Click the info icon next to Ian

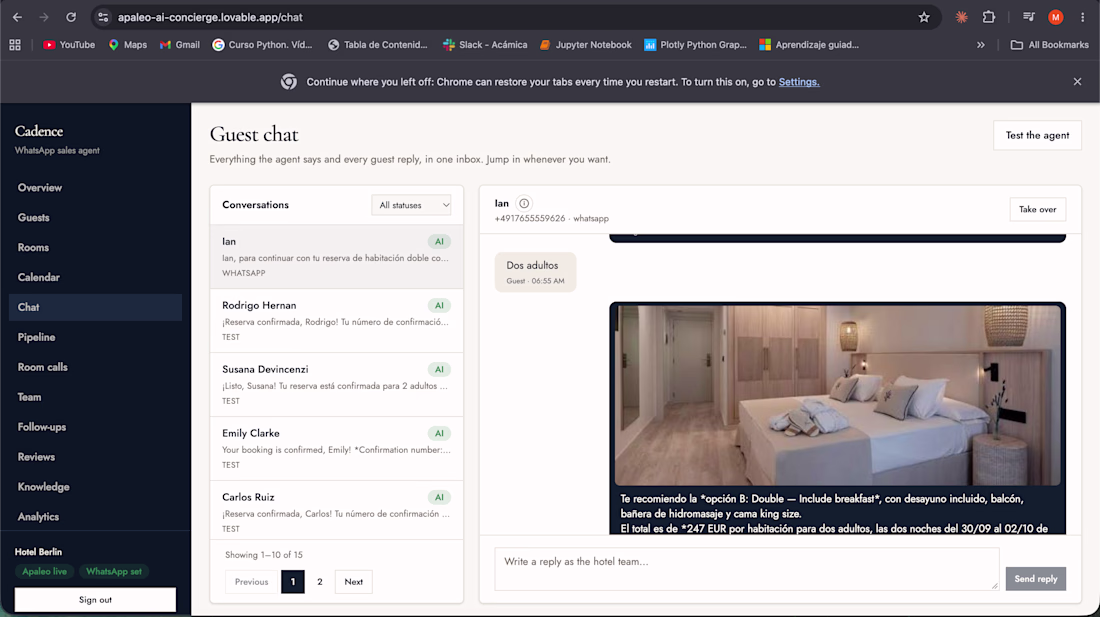524,203
